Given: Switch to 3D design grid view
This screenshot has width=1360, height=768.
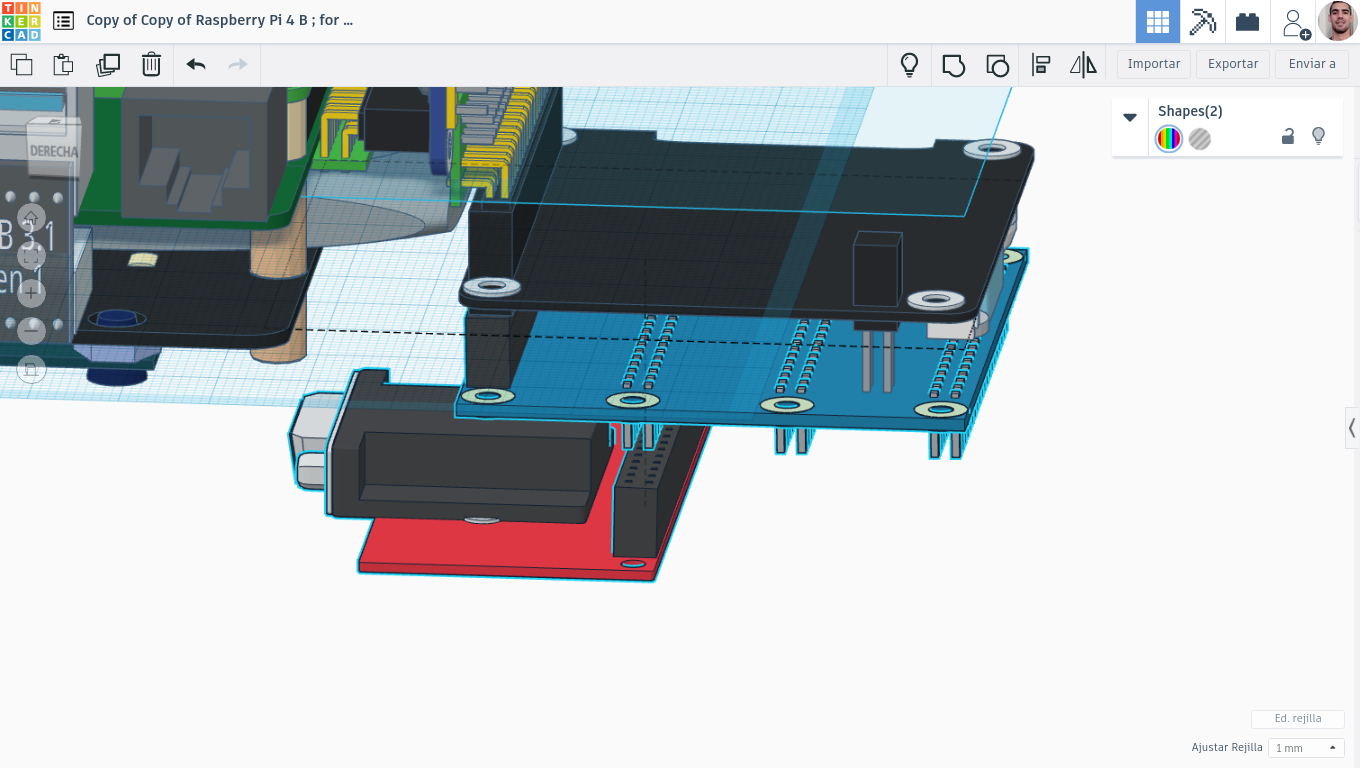Looking at the screenshot, I should click(1157, 21).
